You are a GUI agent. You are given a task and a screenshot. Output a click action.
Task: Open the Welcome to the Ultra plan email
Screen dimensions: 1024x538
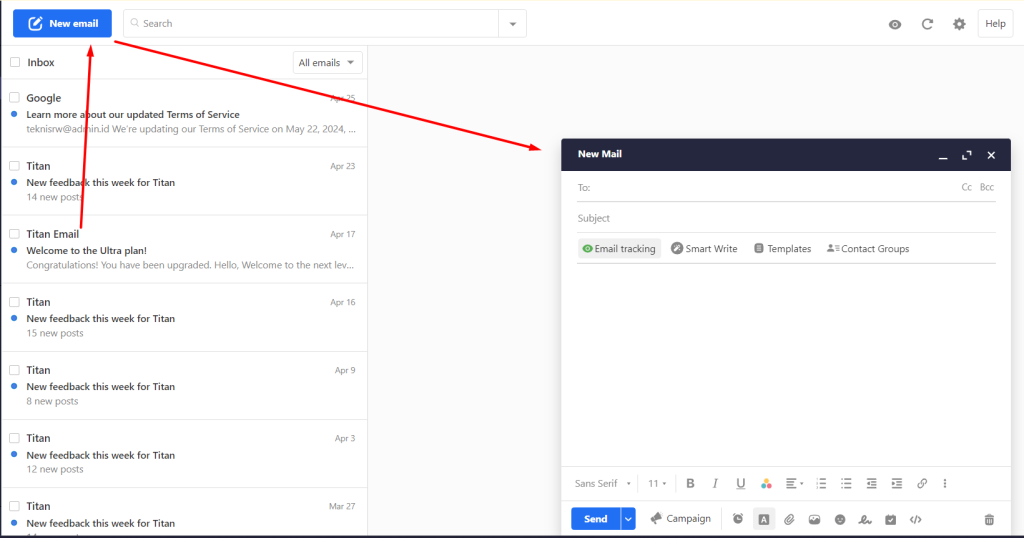click(x=184, y=250)
